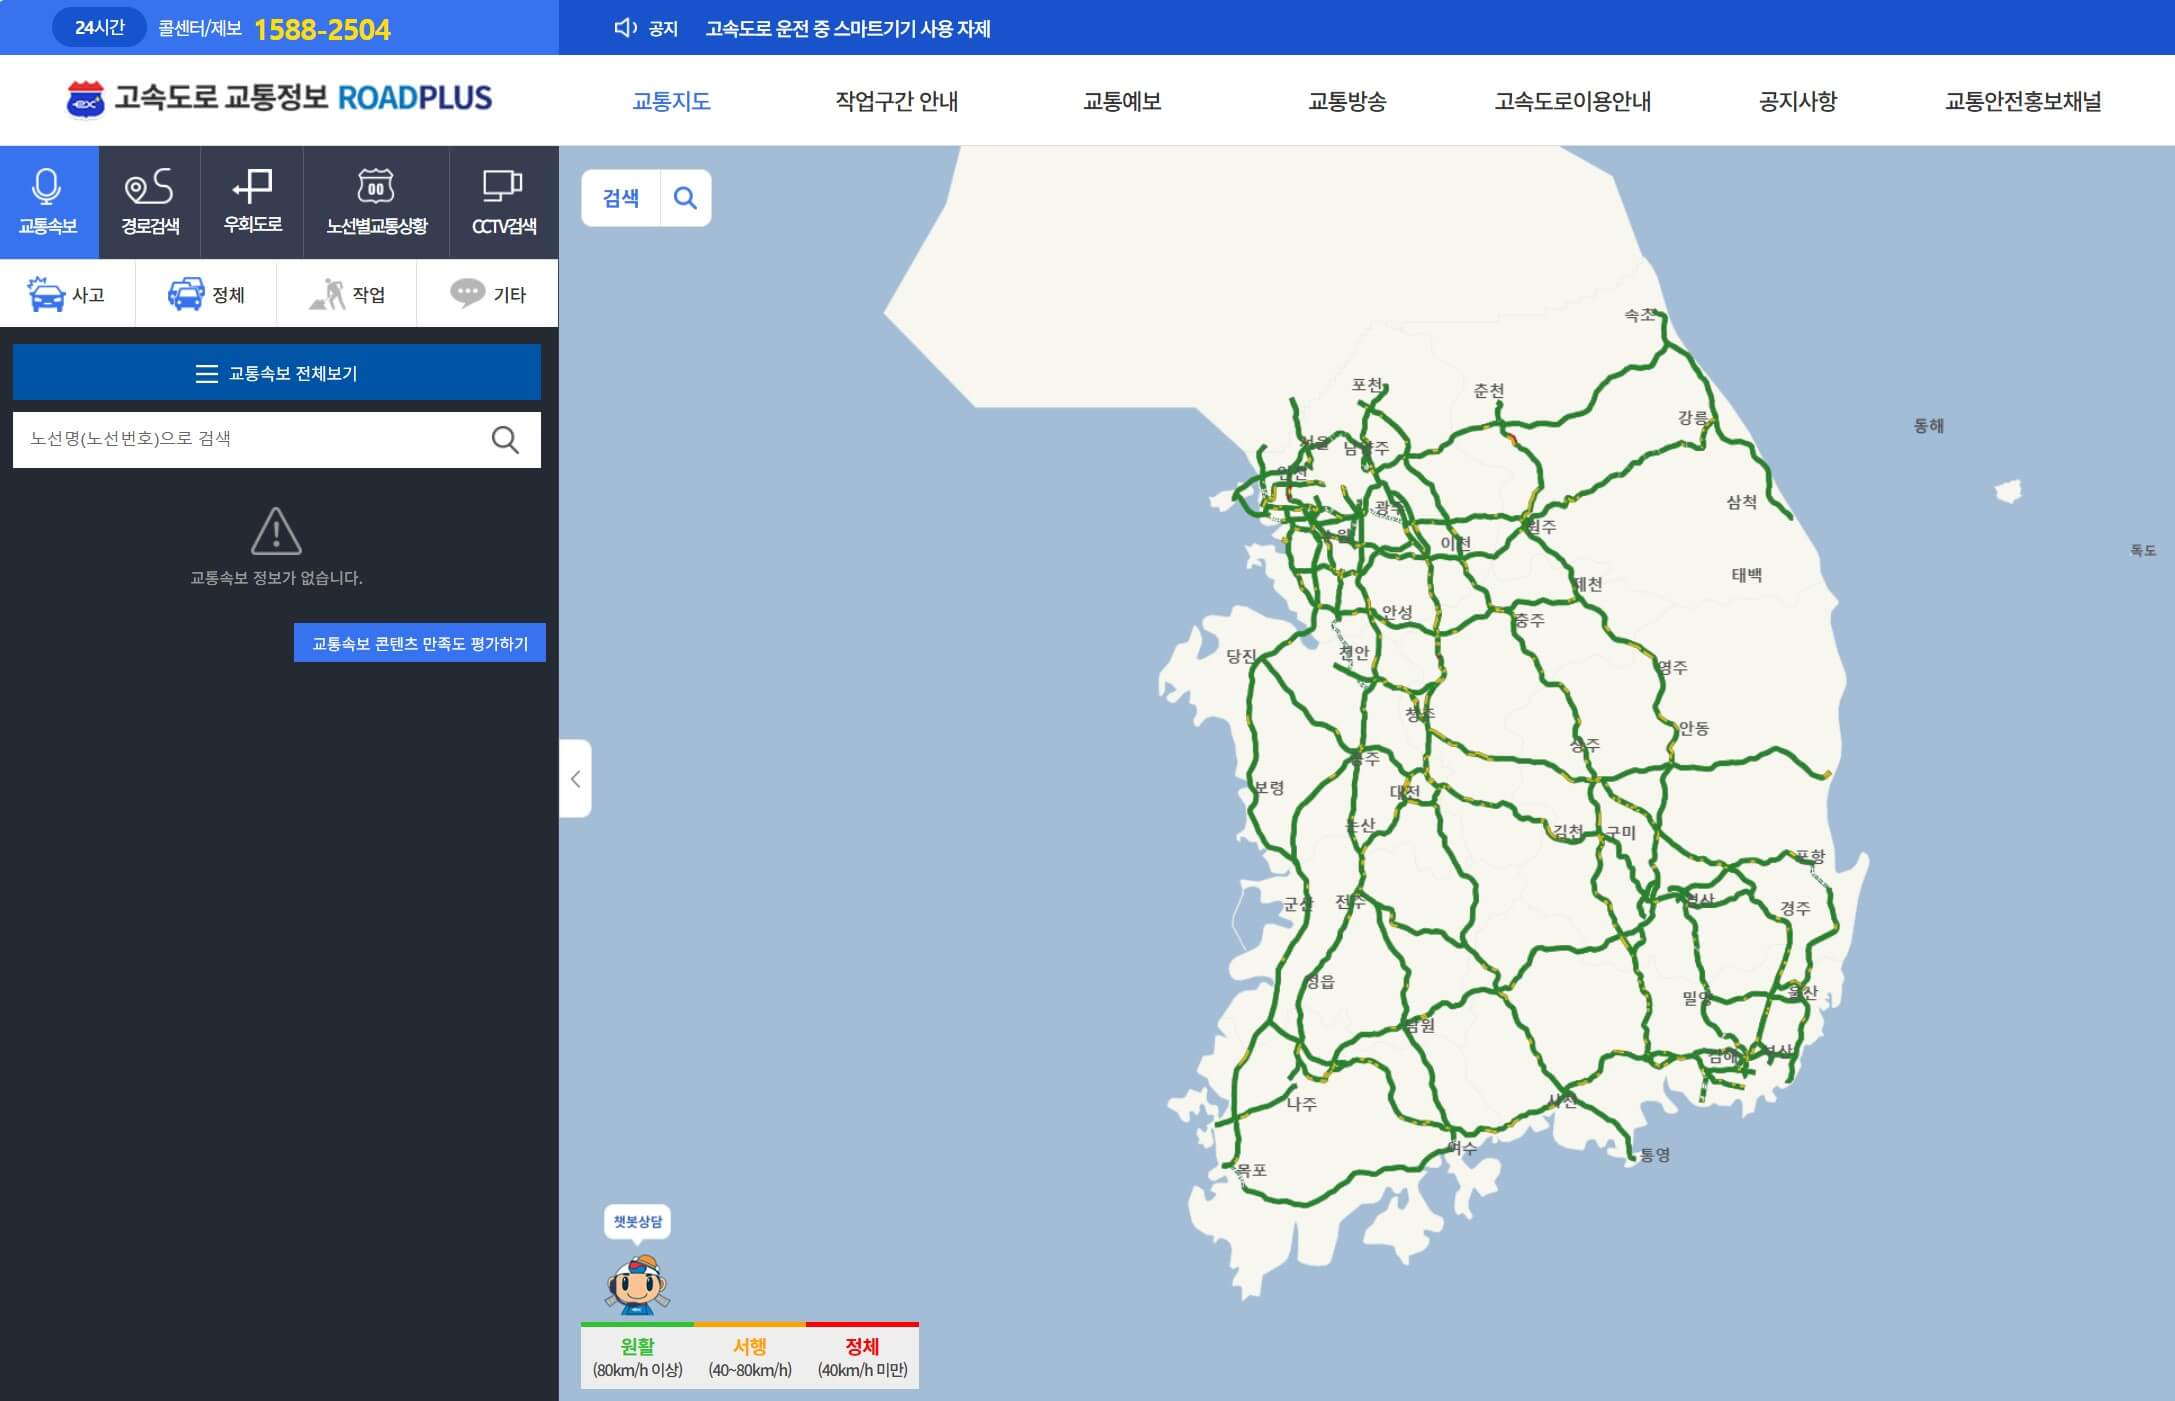Toggle the 사고 accident filter
The width and height of the screenshot is (2175, 1401).
[x=67, y=294]
